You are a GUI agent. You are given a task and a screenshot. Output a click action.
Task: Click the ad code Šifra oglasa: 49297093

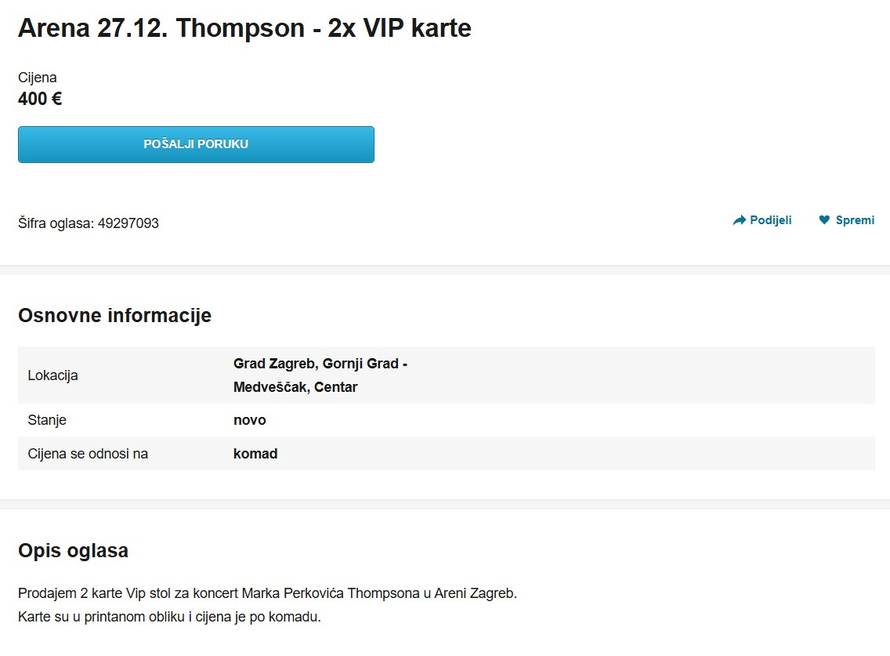87,223
